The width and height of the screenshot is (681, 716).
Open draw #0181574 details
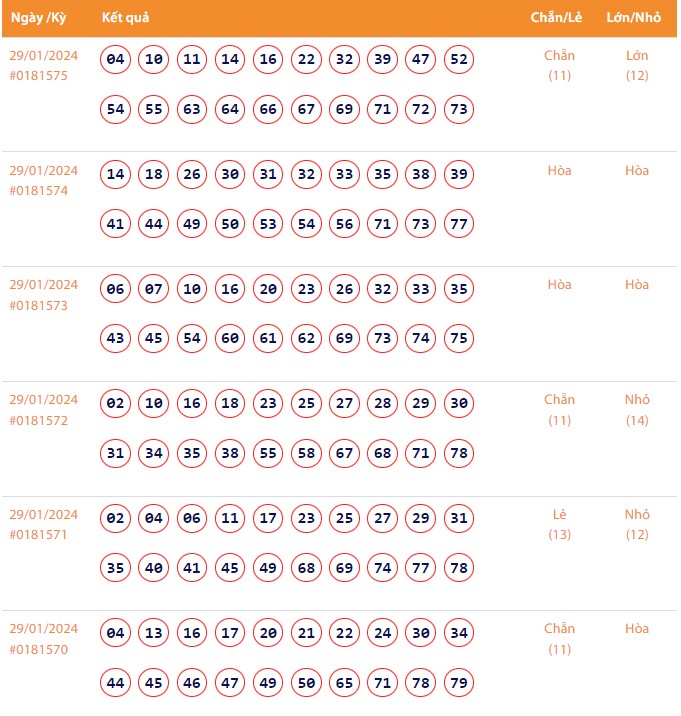[x=39, y=191]
